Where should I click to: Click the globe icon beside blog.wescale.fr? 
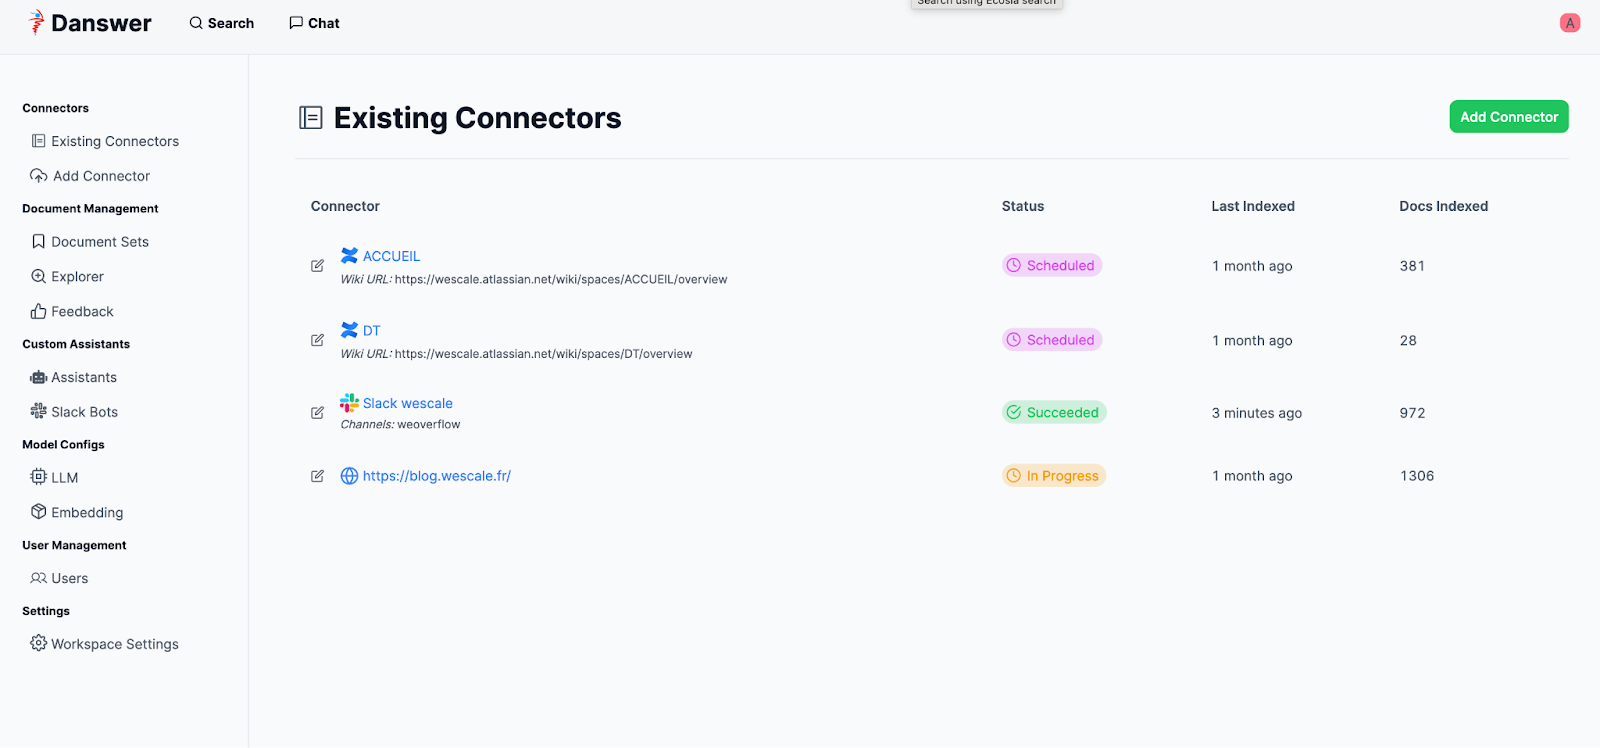coord(349,476)
